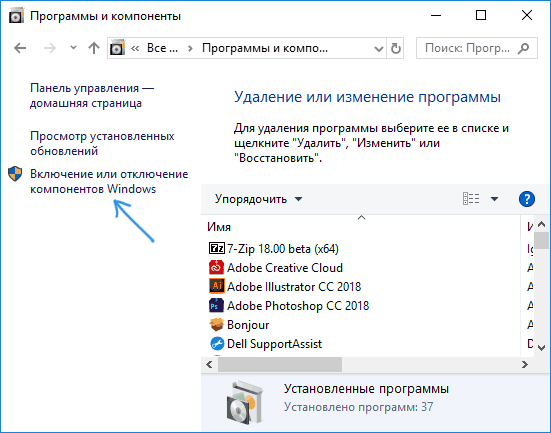
Task: Click the address bar Programs icon
Action: point(117,47)
